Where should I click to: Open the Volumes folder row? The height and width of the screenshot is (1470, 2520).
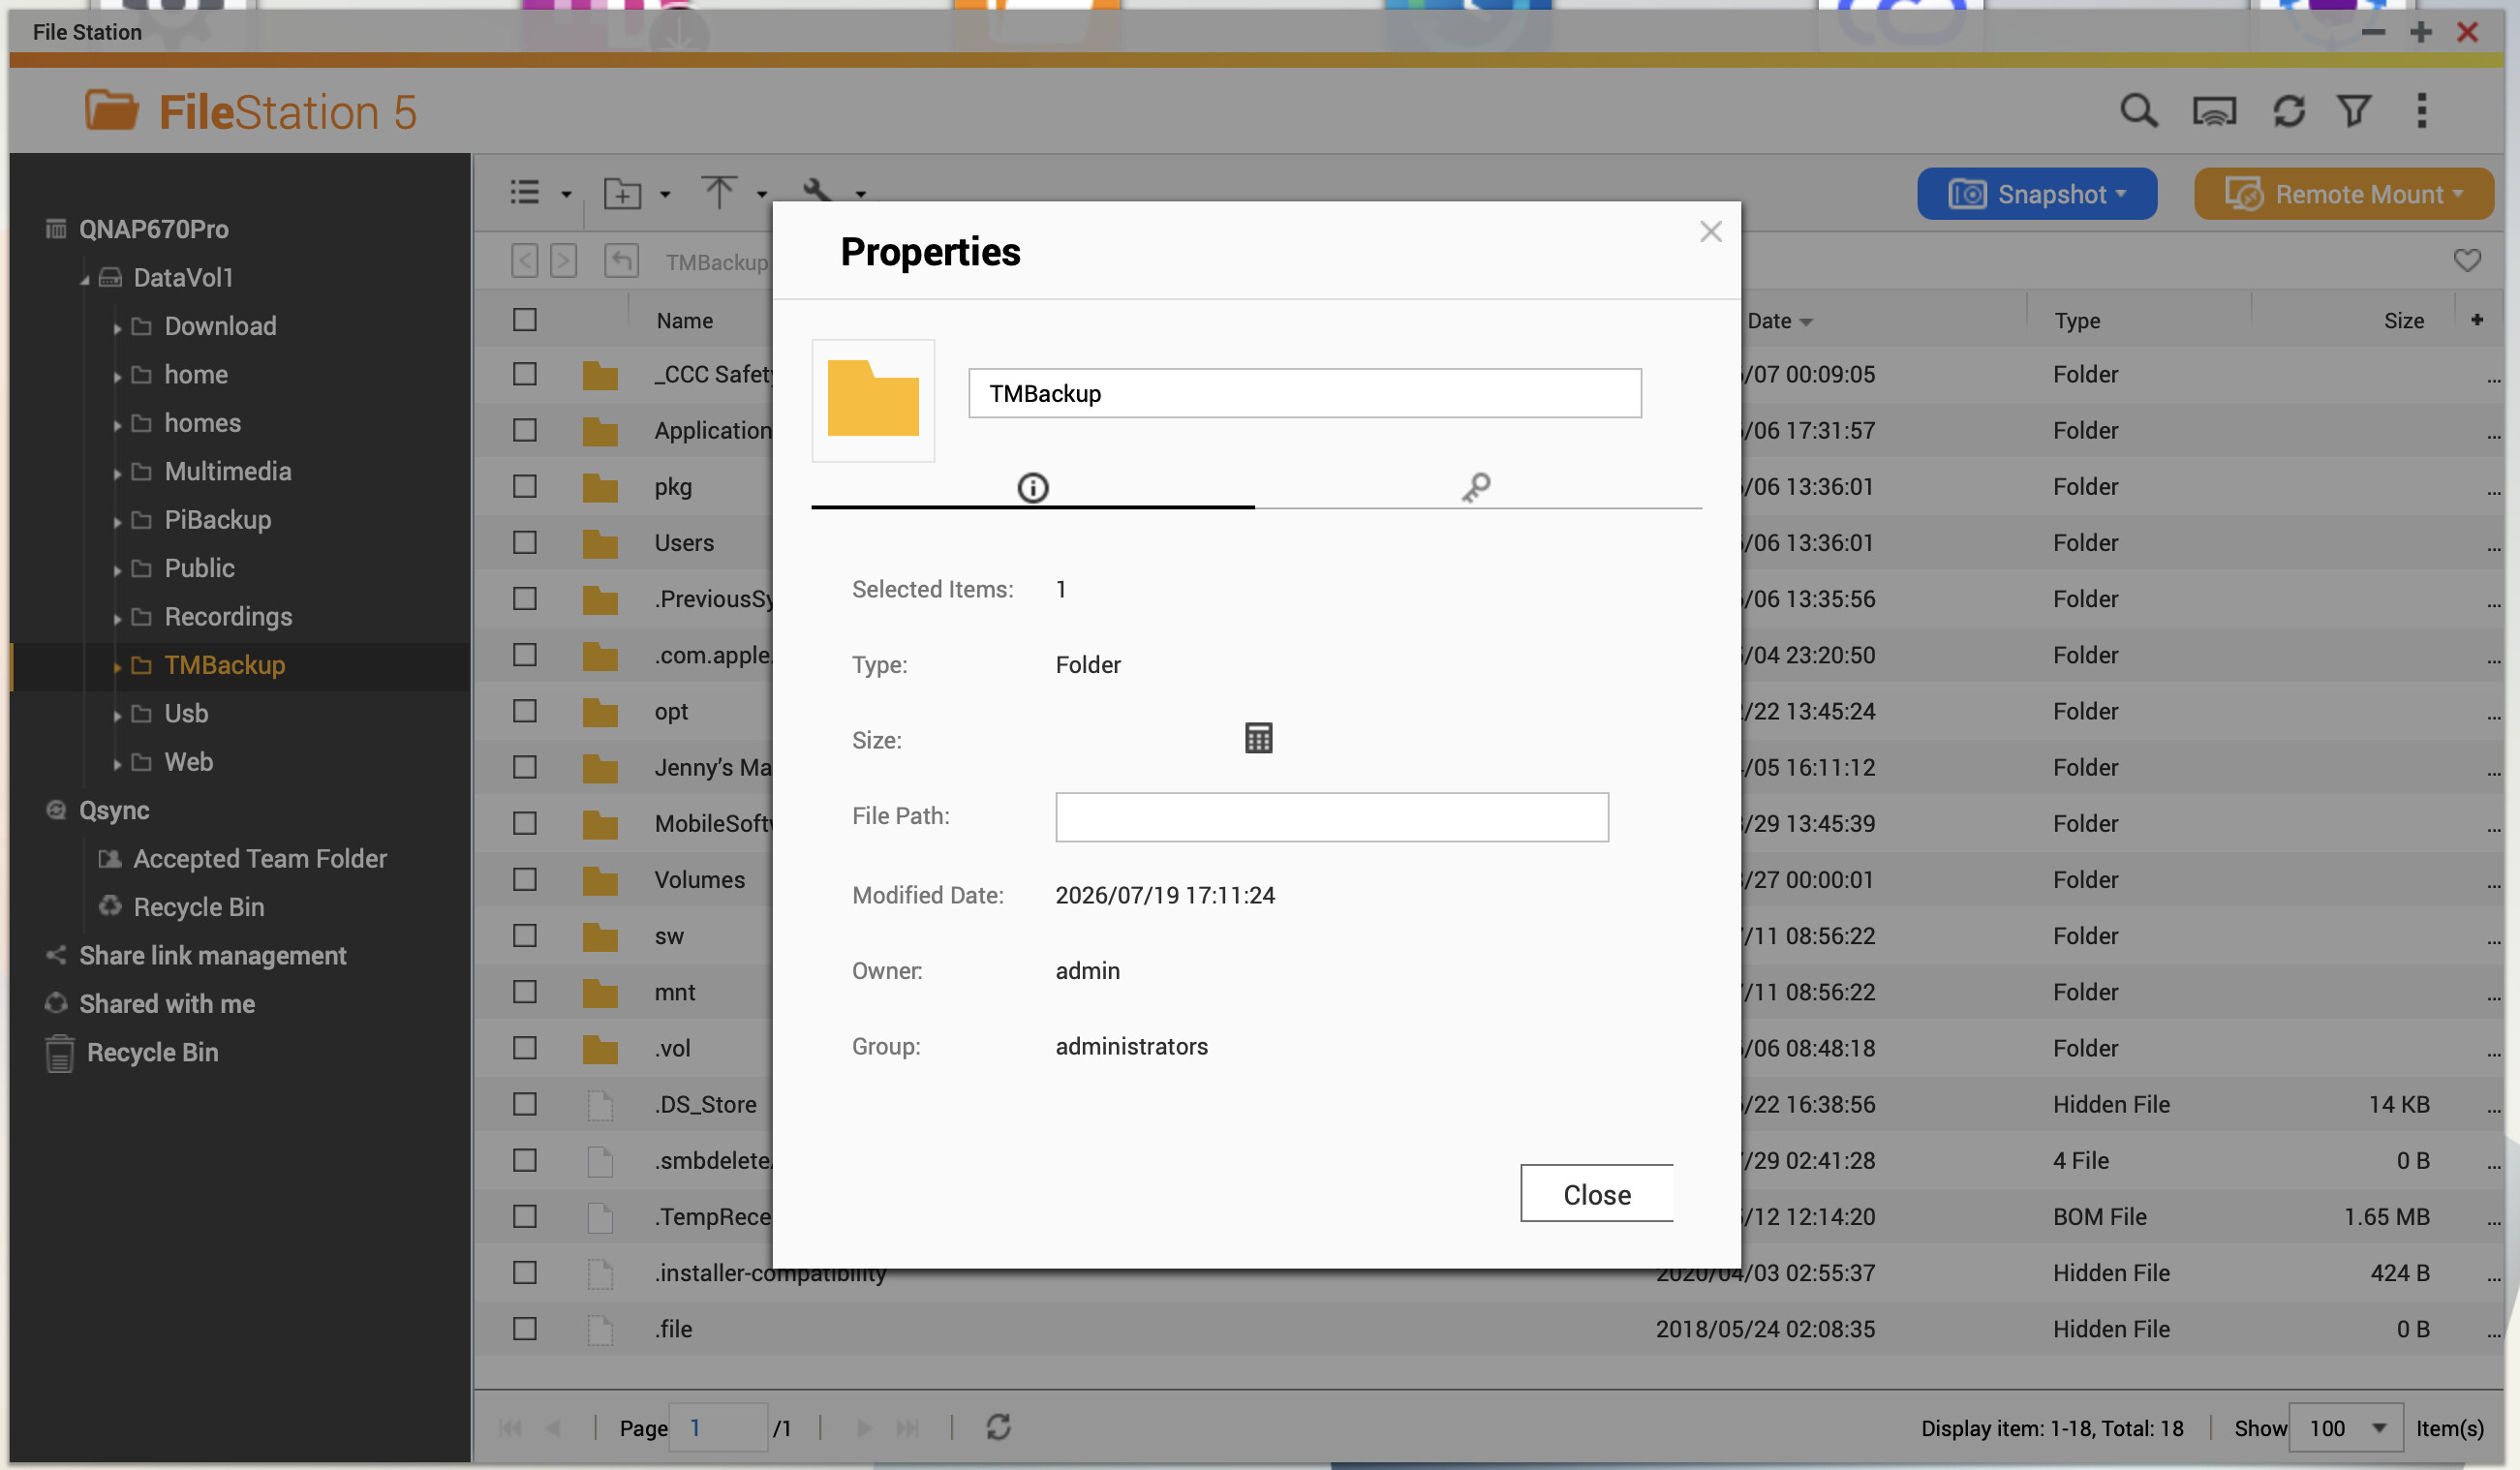[x=1487, y=879]
